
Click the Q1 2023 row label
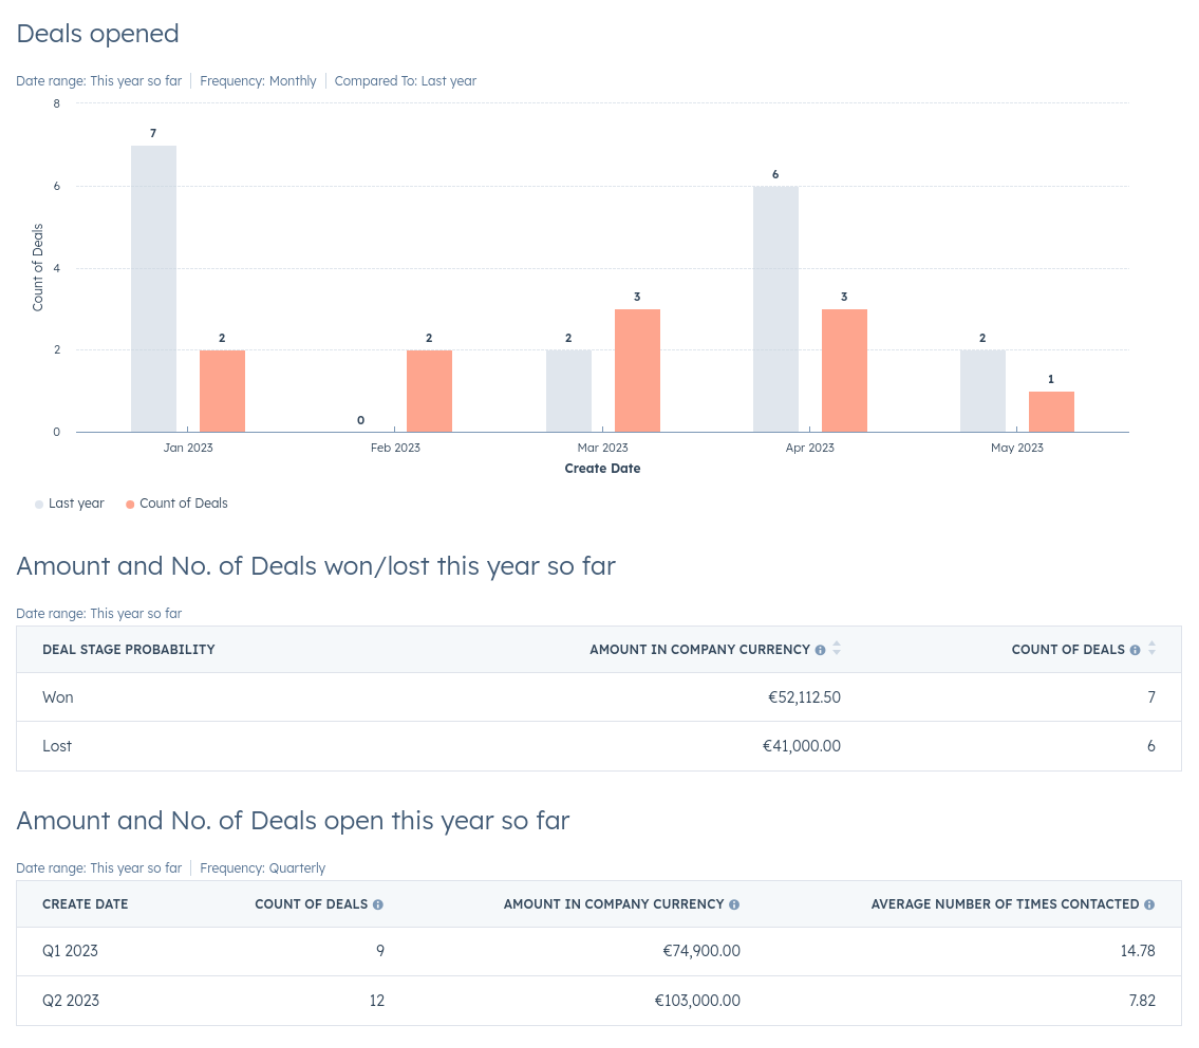point(70,951)
